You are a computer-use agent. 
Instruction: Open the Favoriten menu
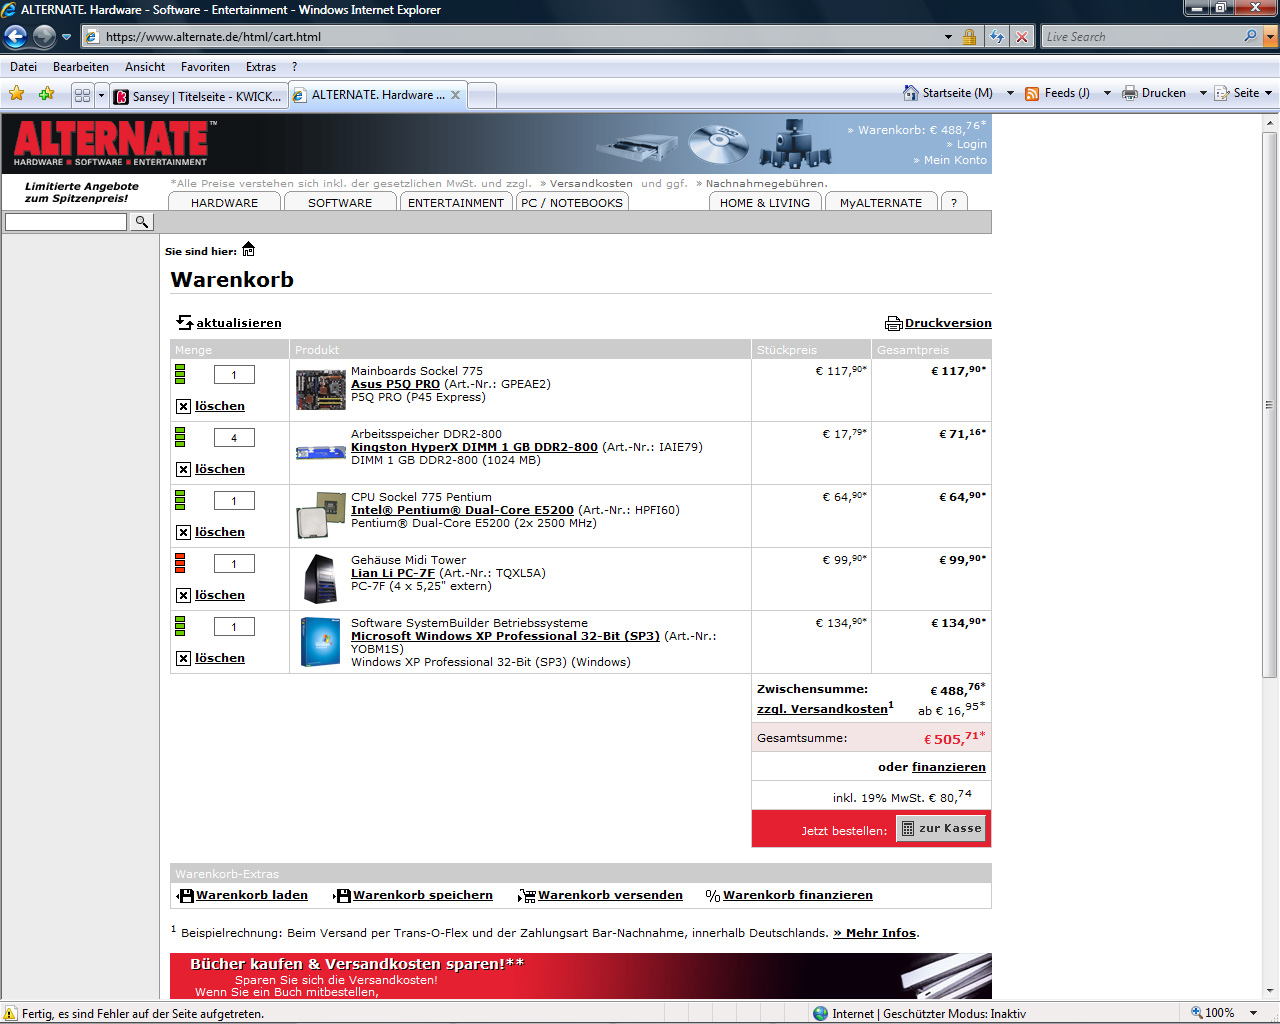[x=205, y=67]
